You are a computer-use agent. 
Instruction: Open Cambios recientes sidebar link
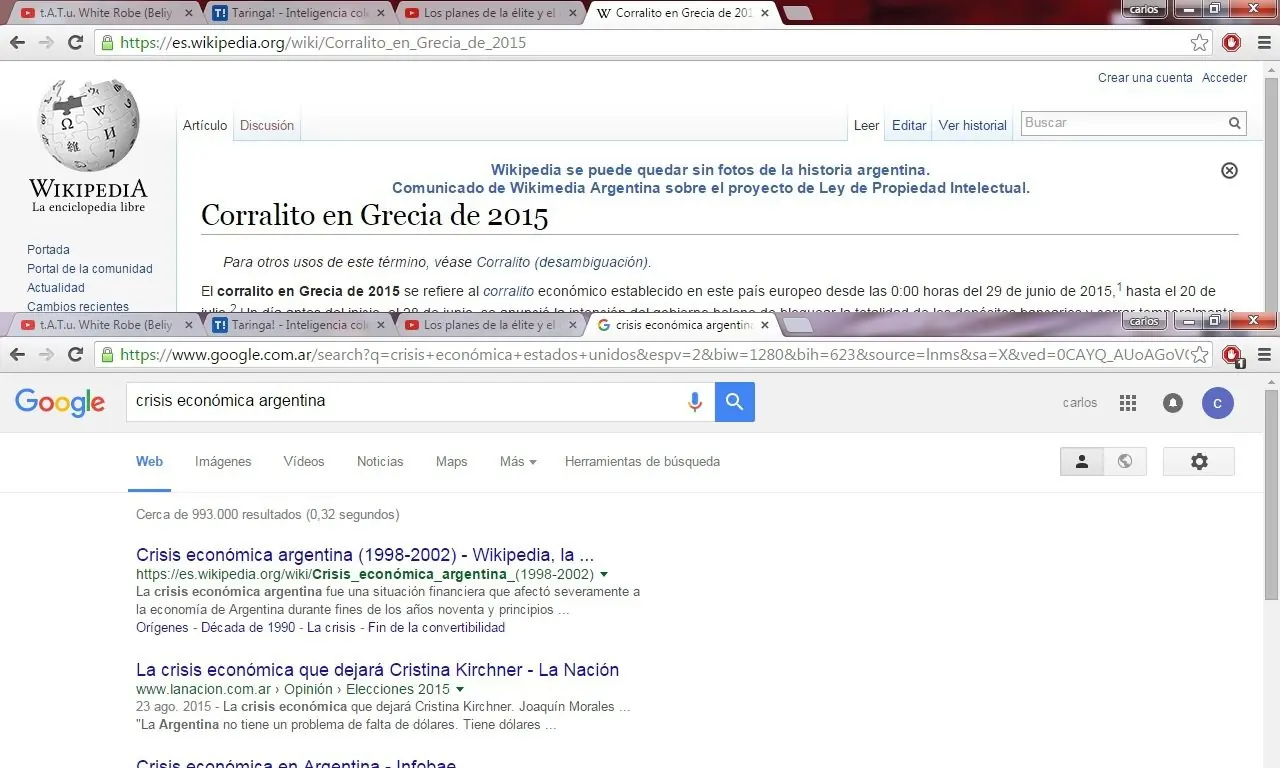pos(78,306)
